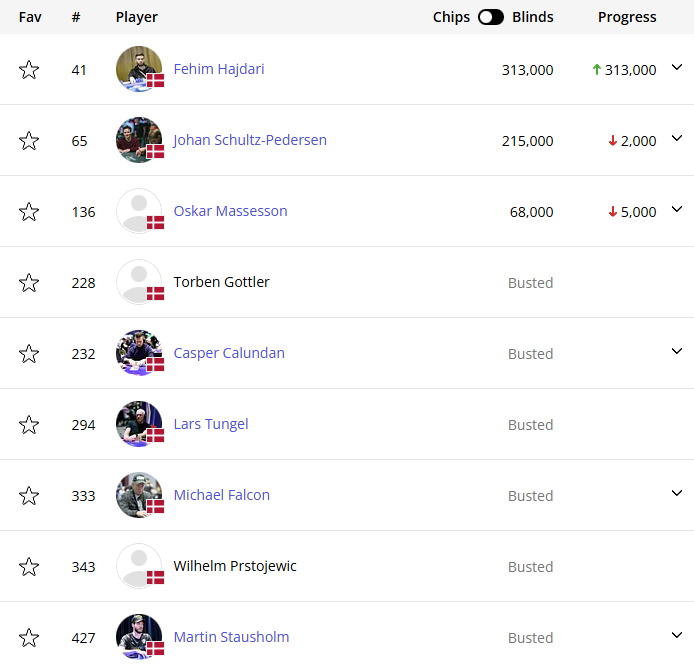Open Oskar Massesson's player profile link

pyautogui.click(x=230, y=211)
